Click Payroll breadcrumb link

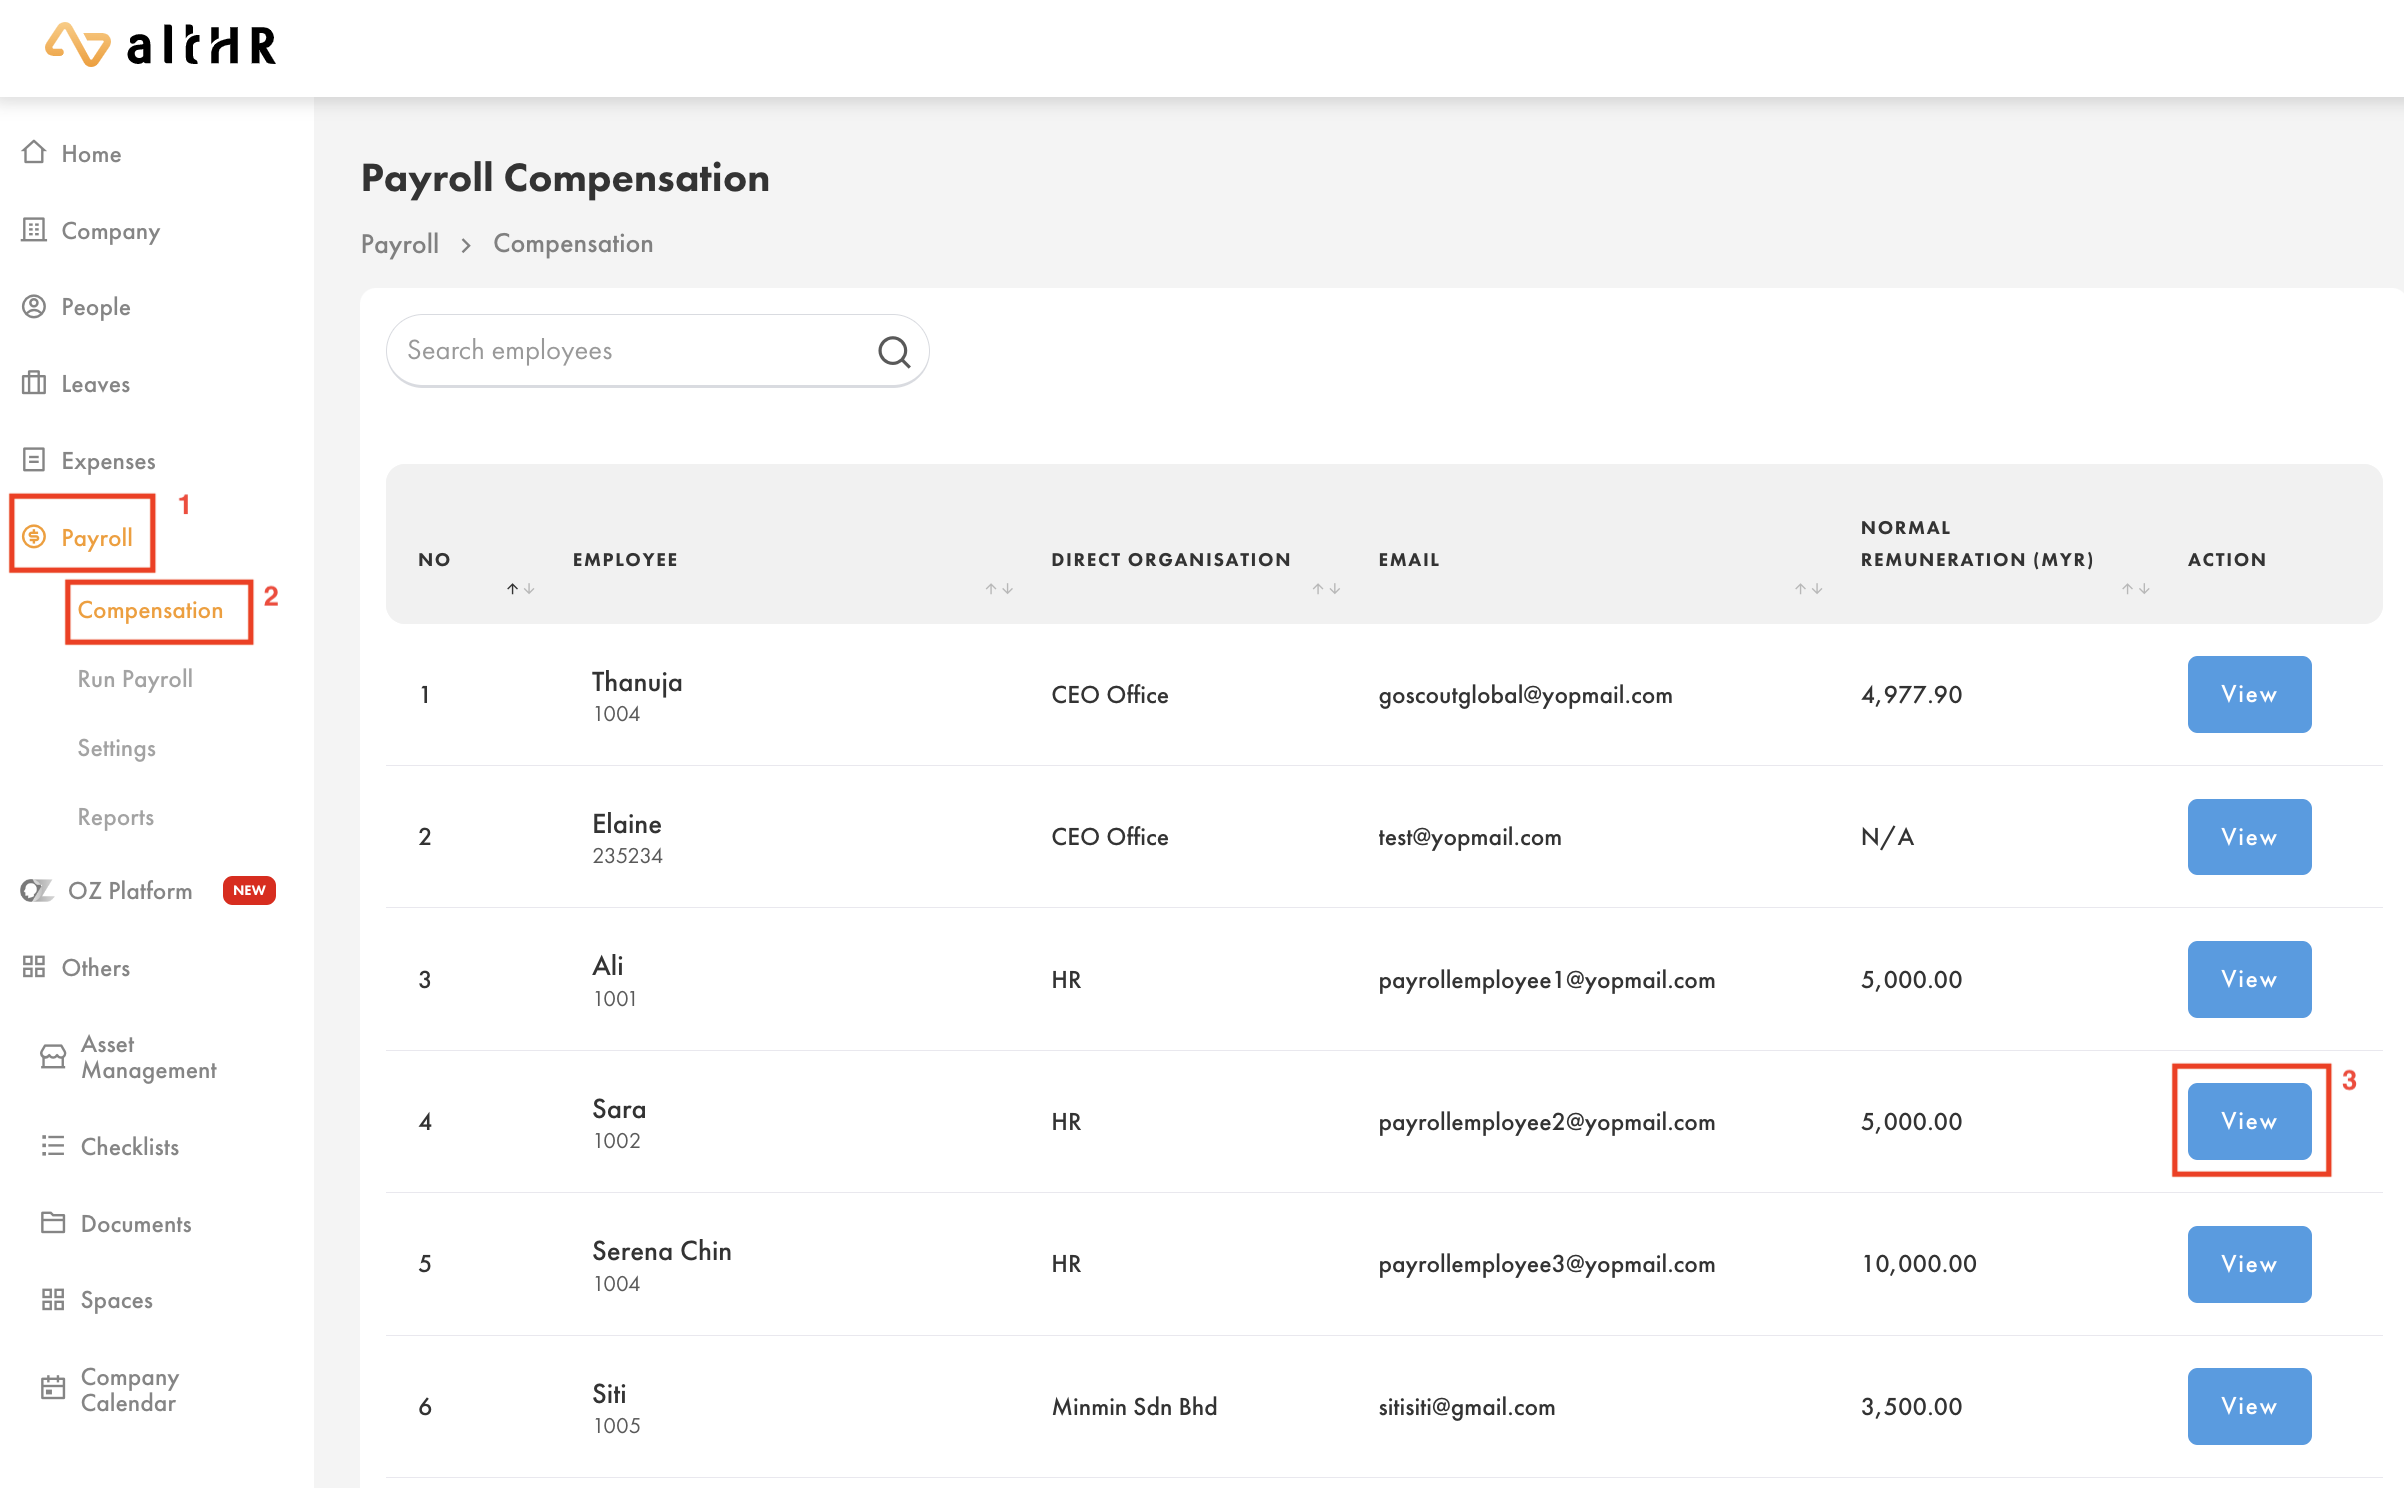pyautogui.click(x=399, y=243)
